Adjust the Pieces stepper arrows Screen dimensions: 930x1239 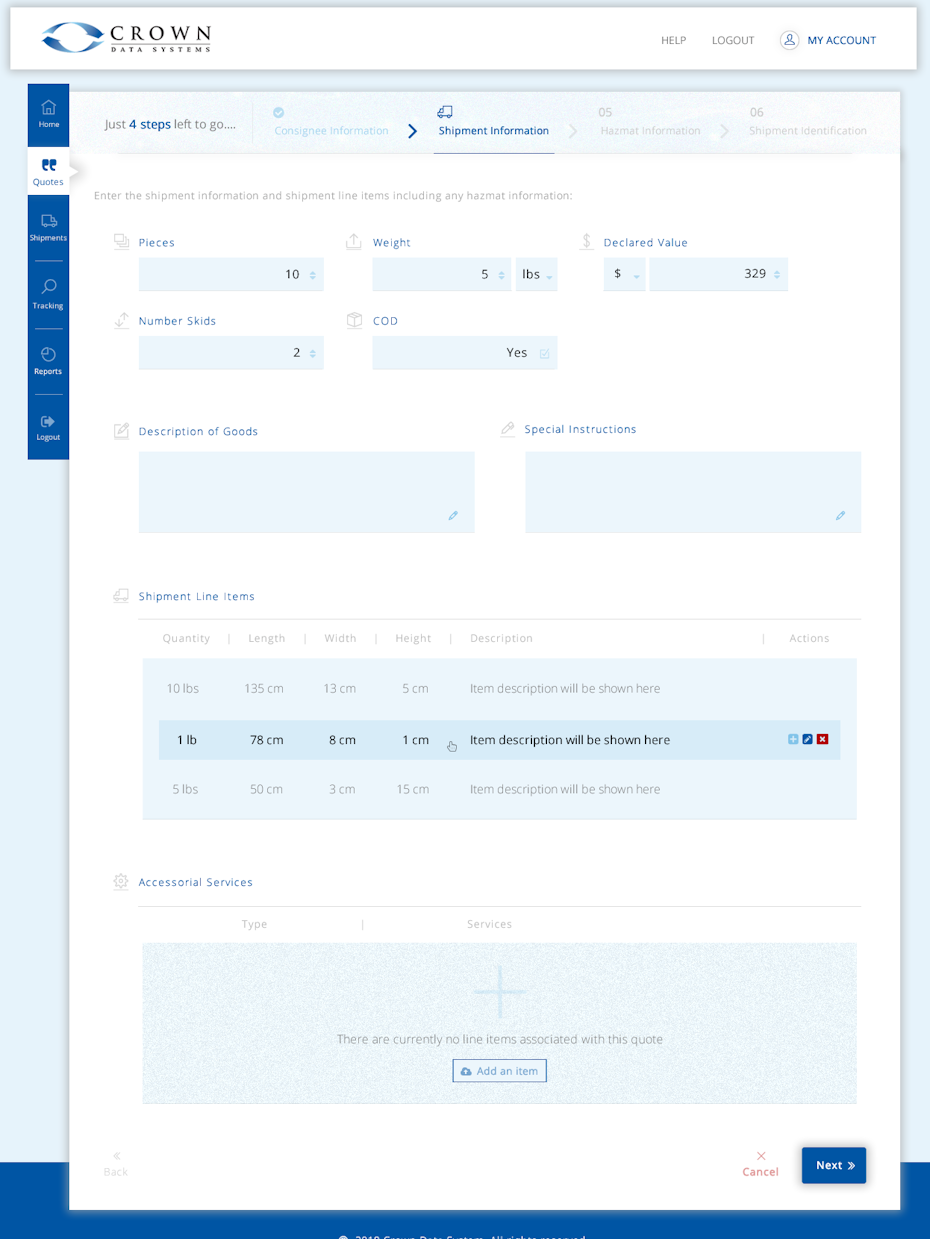[x=313, y=275]
